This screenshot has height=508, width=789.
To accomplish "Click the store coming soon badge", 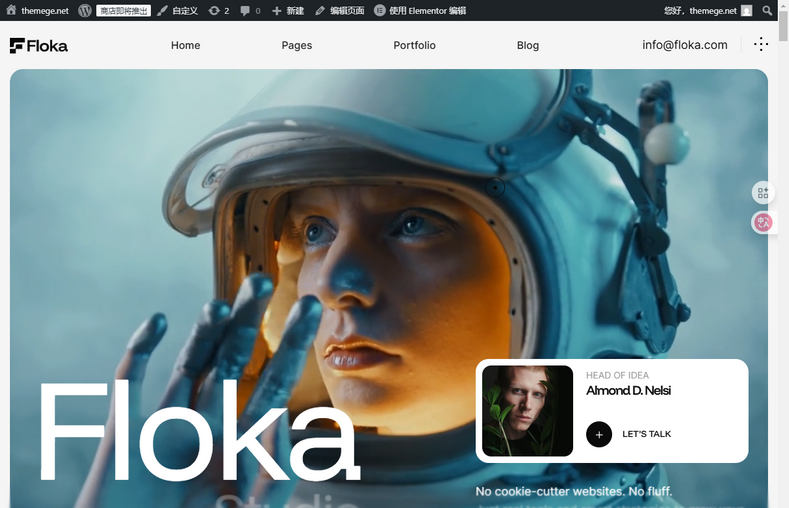I will click(123, 11).
